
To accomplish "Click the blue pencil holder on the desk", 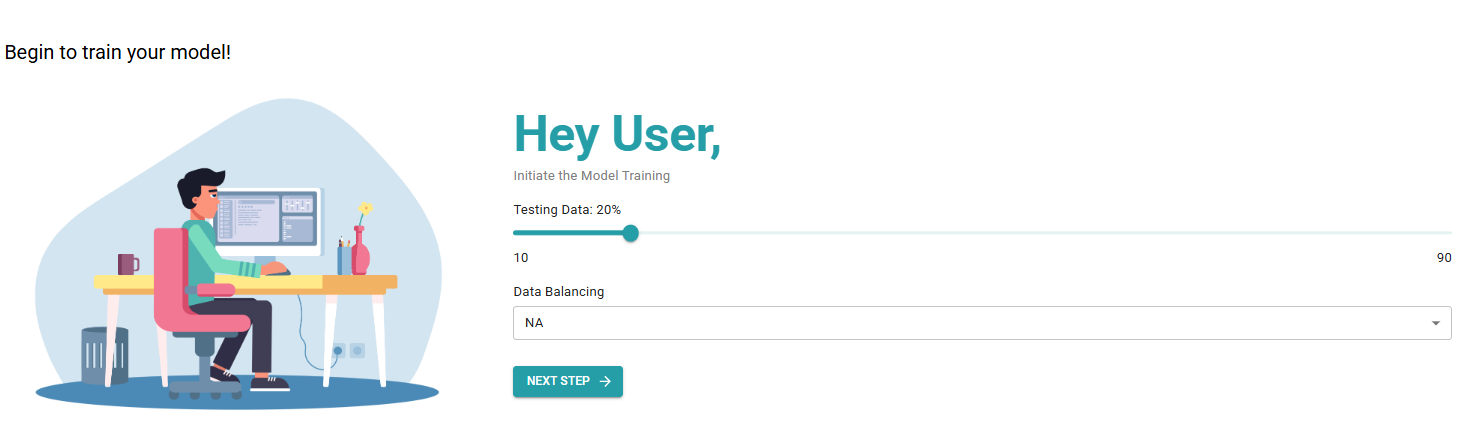I will click(344, 260).
